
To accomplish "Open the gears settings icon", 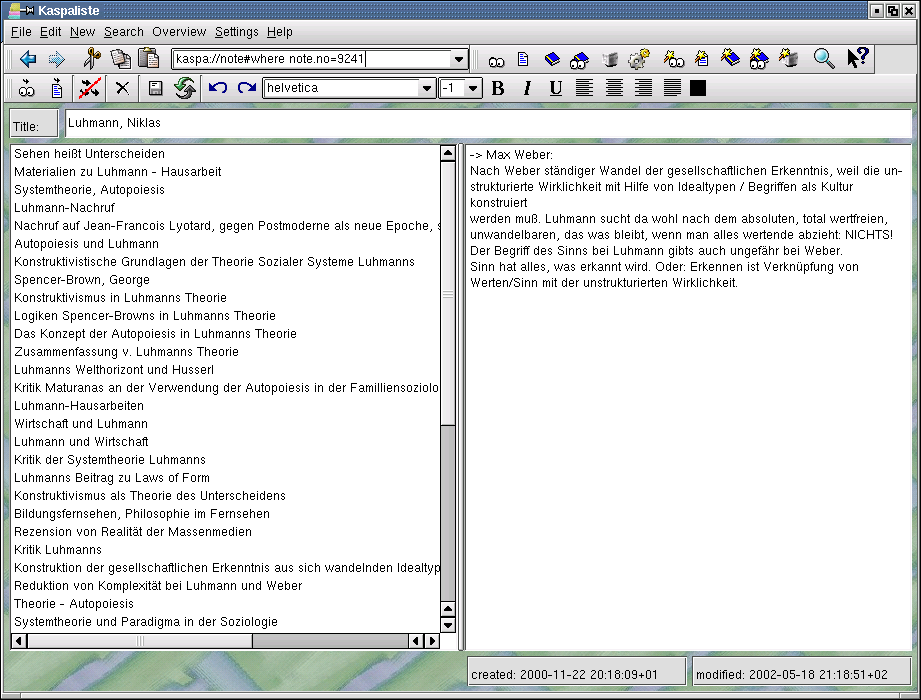I will tap(638, 59).
